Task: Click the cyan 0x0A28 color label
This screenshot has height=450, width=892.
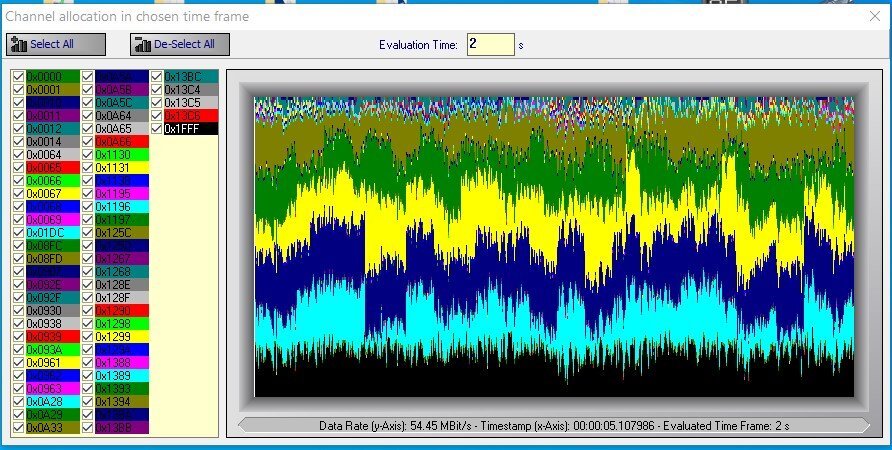Action: (x=52, y=401)
